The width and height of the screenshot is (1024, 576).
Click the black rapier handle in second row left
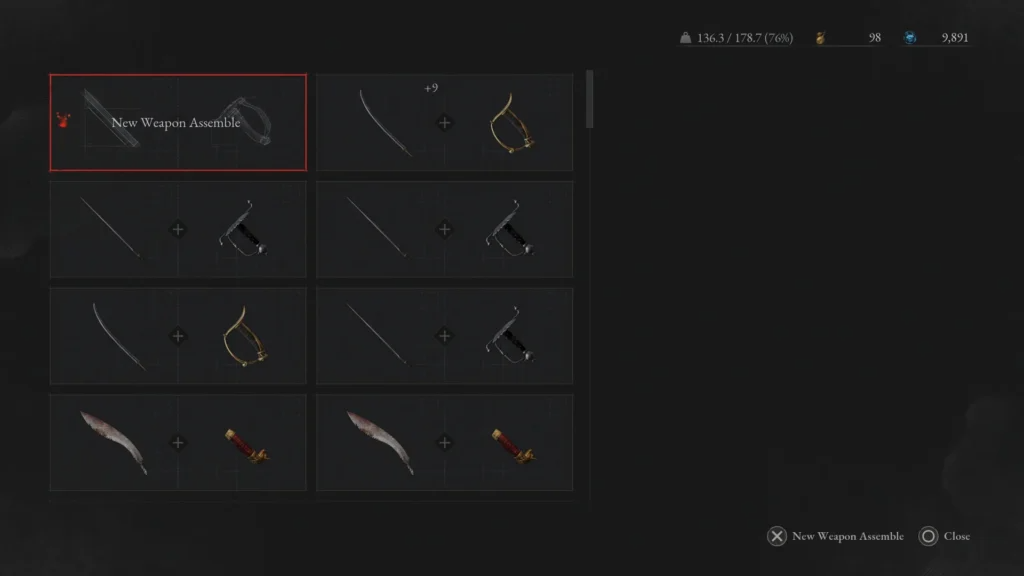pyautogui.click(x=243, y=227)
